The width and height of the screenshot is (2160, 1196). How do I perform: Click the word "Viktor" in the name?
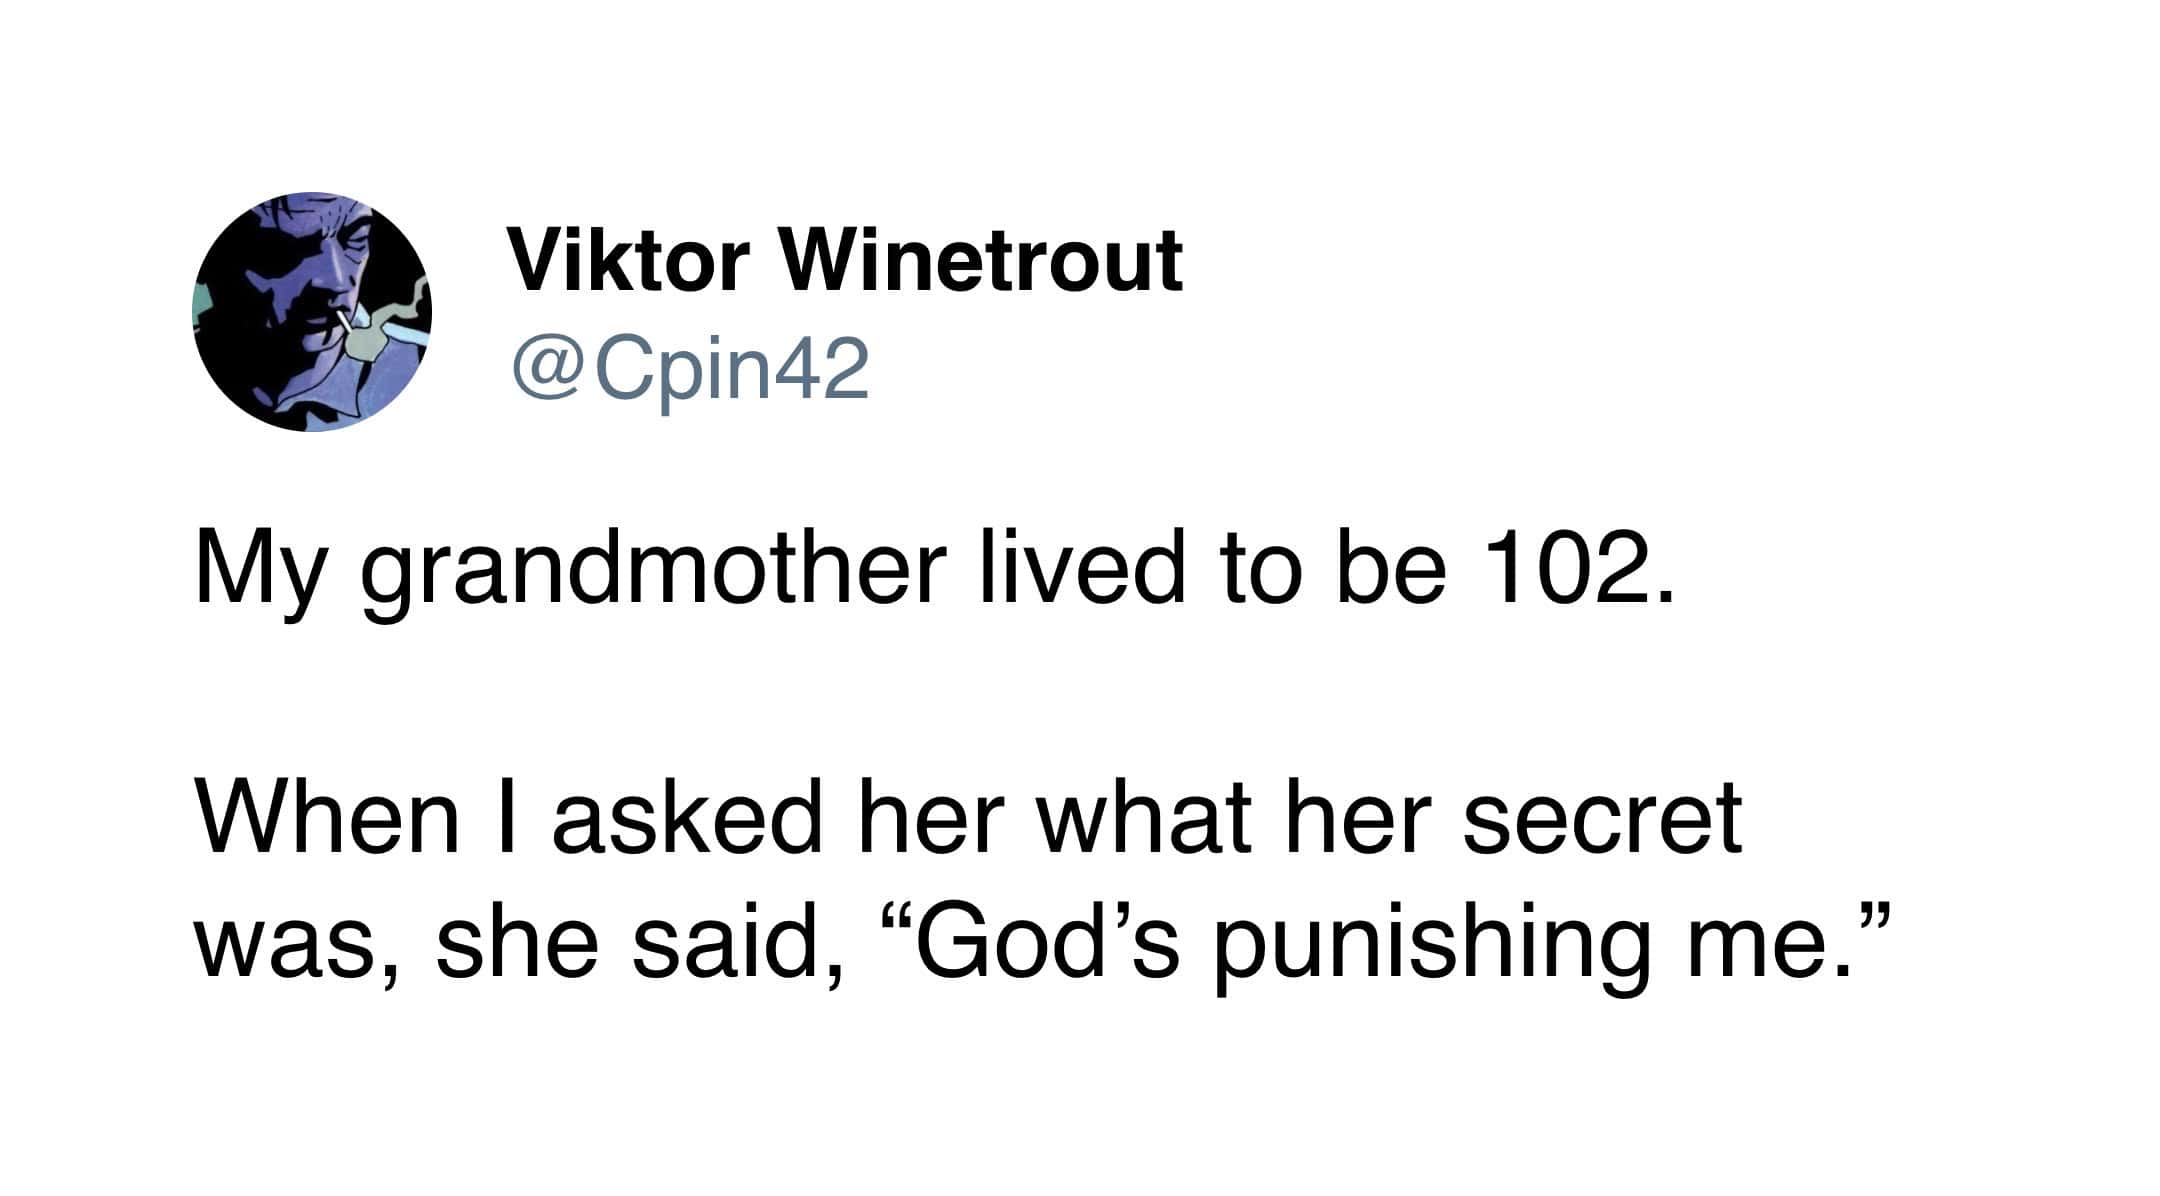pyautogui.click(x=628, y=260)
